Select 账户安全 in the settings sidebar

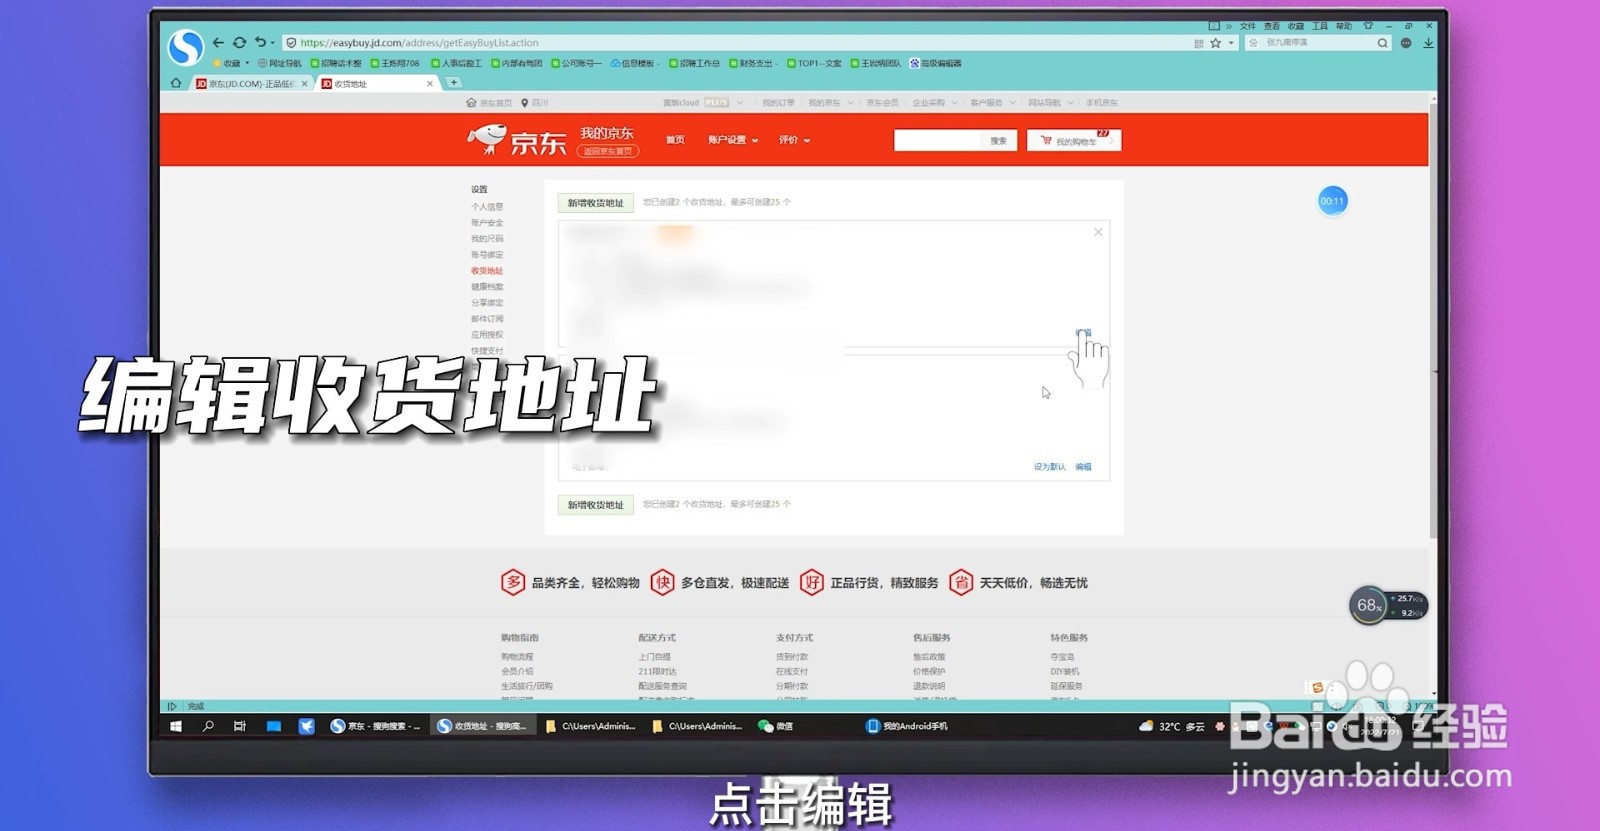(487, 223)
